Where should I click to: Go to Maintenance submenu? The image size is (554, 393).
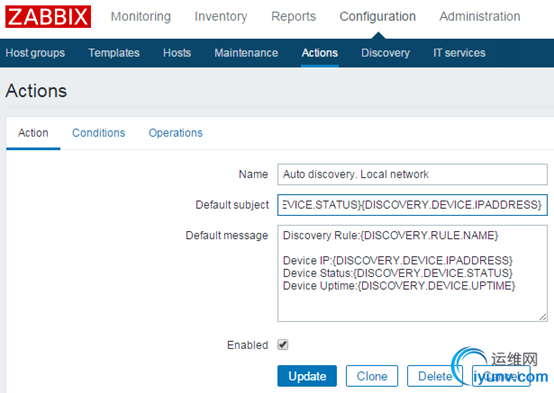(x=246, y=53)
